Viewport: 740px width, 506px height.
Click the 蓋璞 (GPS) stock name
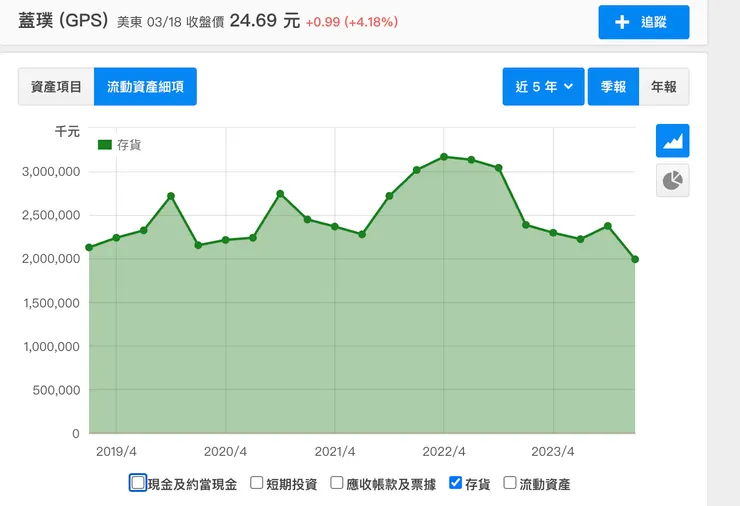63,21
